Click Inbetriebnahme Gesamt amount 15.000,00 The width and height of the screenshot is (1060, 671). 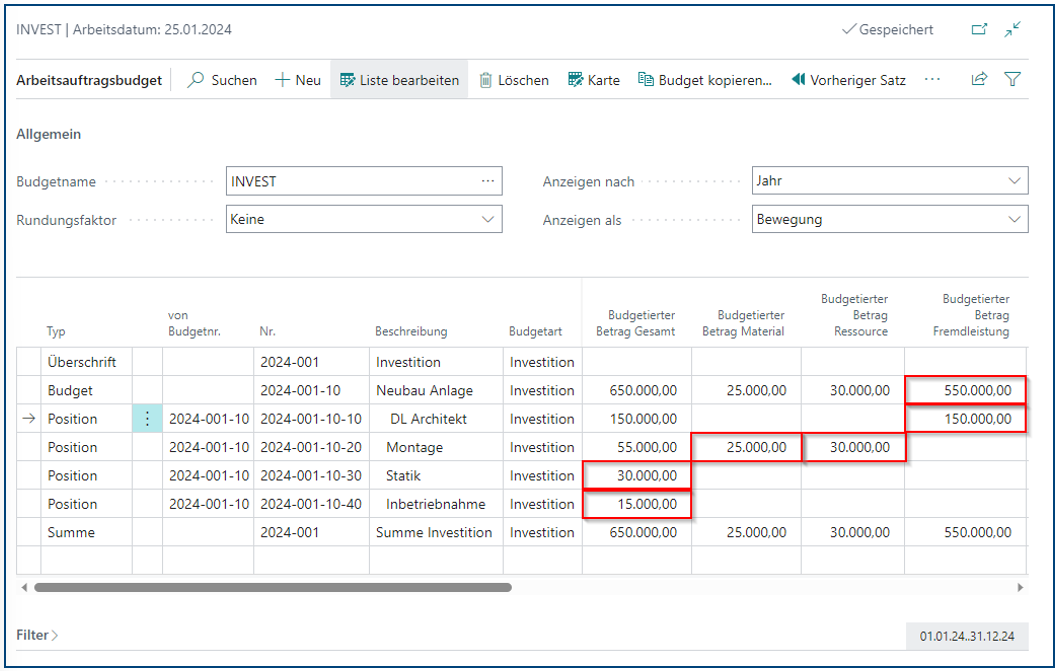click(x=637, y=504)
